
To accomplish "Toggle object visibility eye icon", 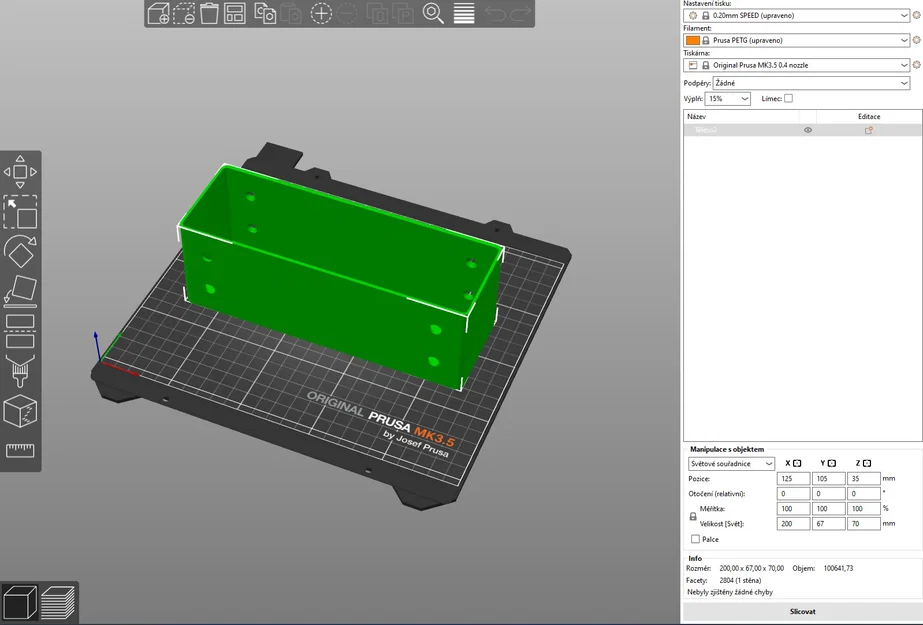I will click(808, 130).
